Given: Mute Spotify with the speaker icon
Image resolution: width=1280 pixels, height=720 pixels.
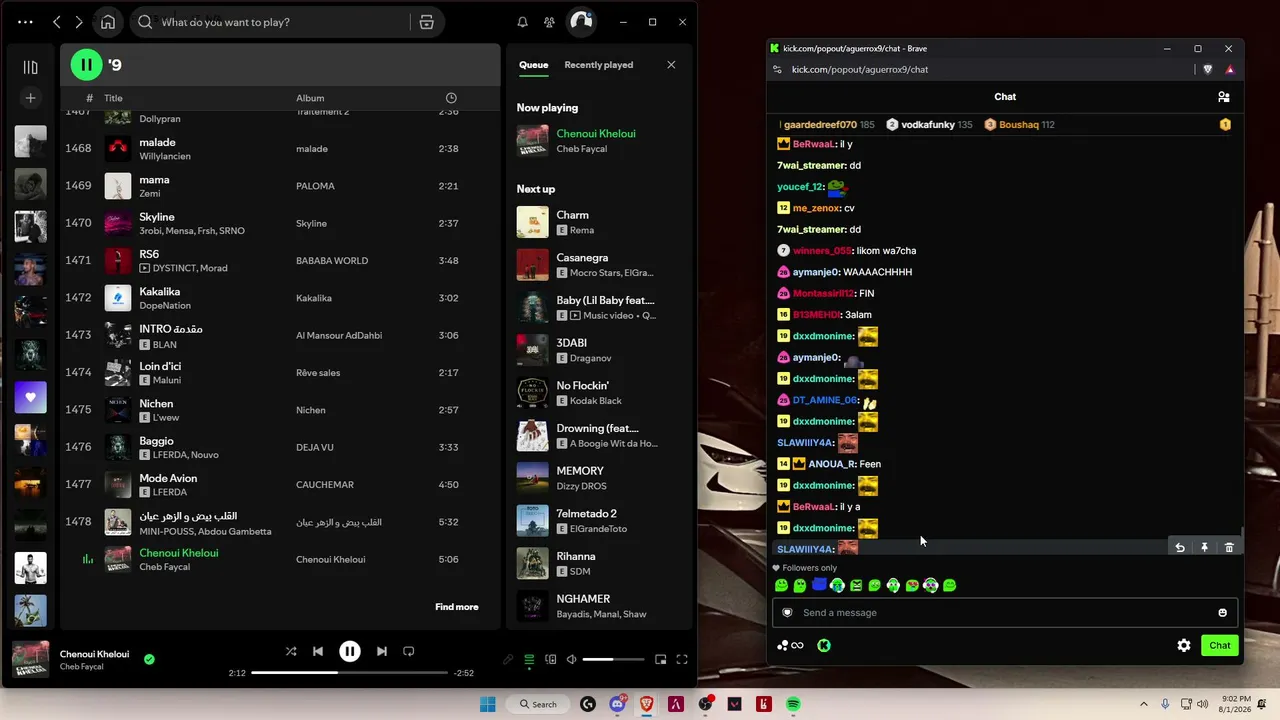Looking at the screenshot, I should click(571, 659).
